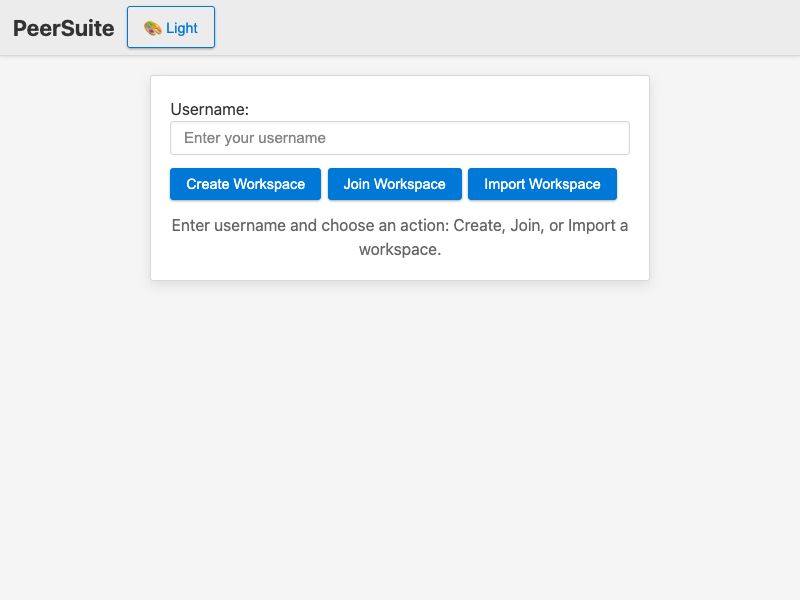Viewport: 800px width, 600px height.
Task: Open theme options by clicking the palette symbol
Action: point(154,27)
